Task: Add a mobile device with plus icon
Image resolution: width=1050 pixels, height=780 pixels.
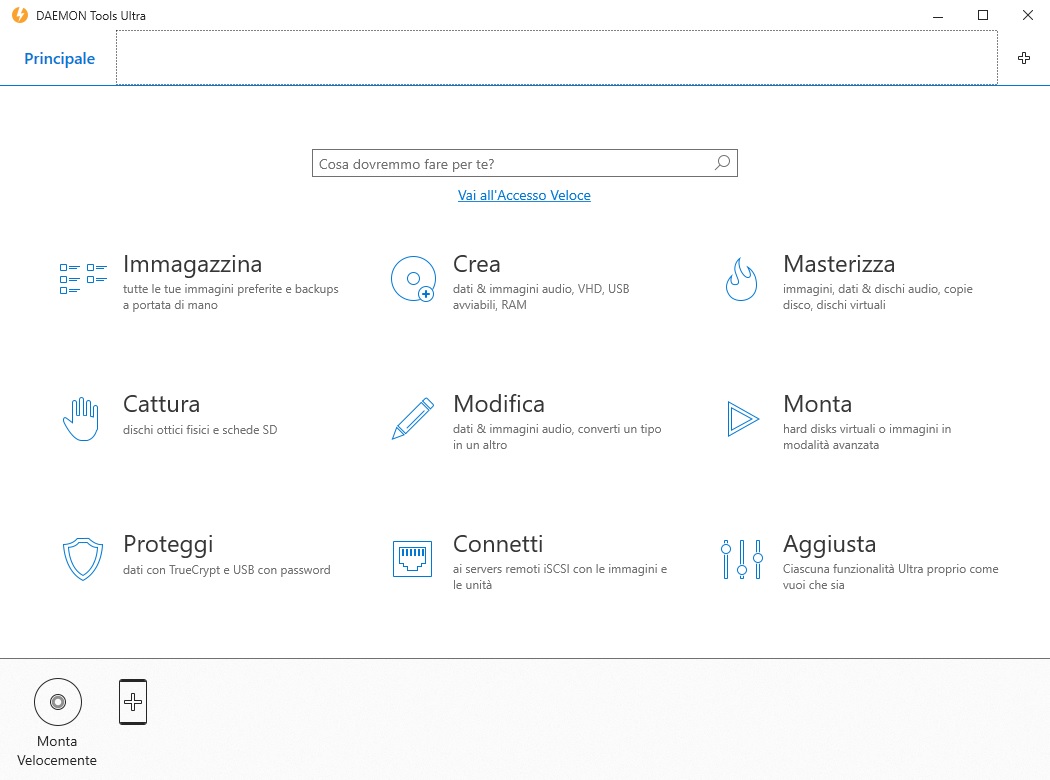Action: [x=133, y=702]
